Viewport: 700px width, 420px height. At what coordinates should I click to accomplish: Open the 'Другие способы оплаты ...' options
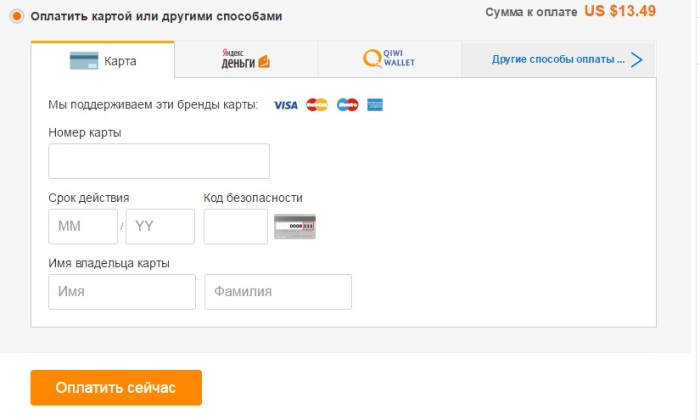pos(558,59)
